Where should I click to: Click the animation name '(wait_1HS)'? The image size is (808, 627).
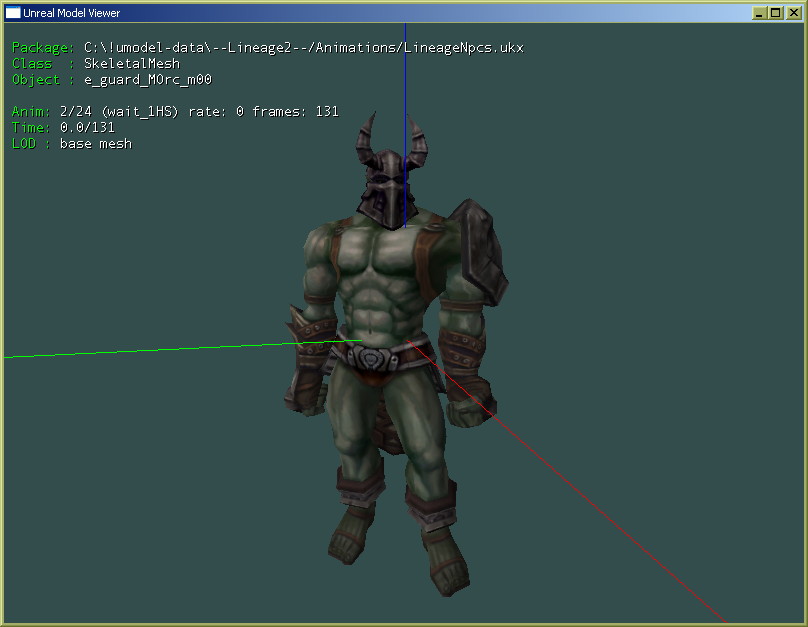(140, 112)
